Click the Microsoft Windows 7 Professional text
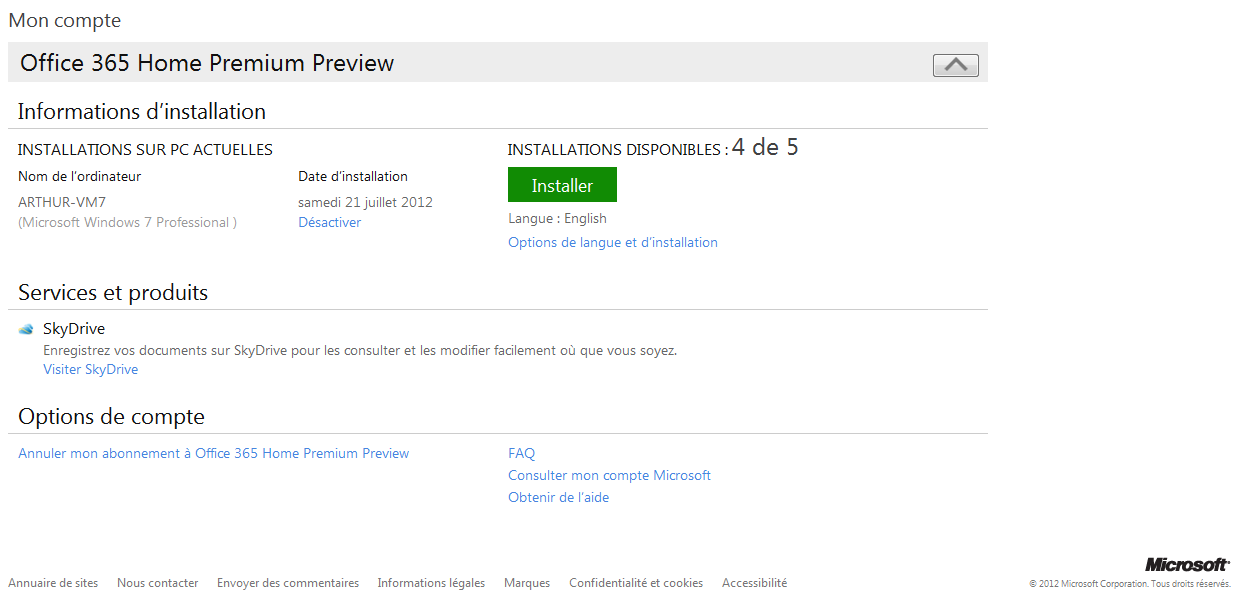This screenshot has height=601, width=1240. tap(127, 222)
